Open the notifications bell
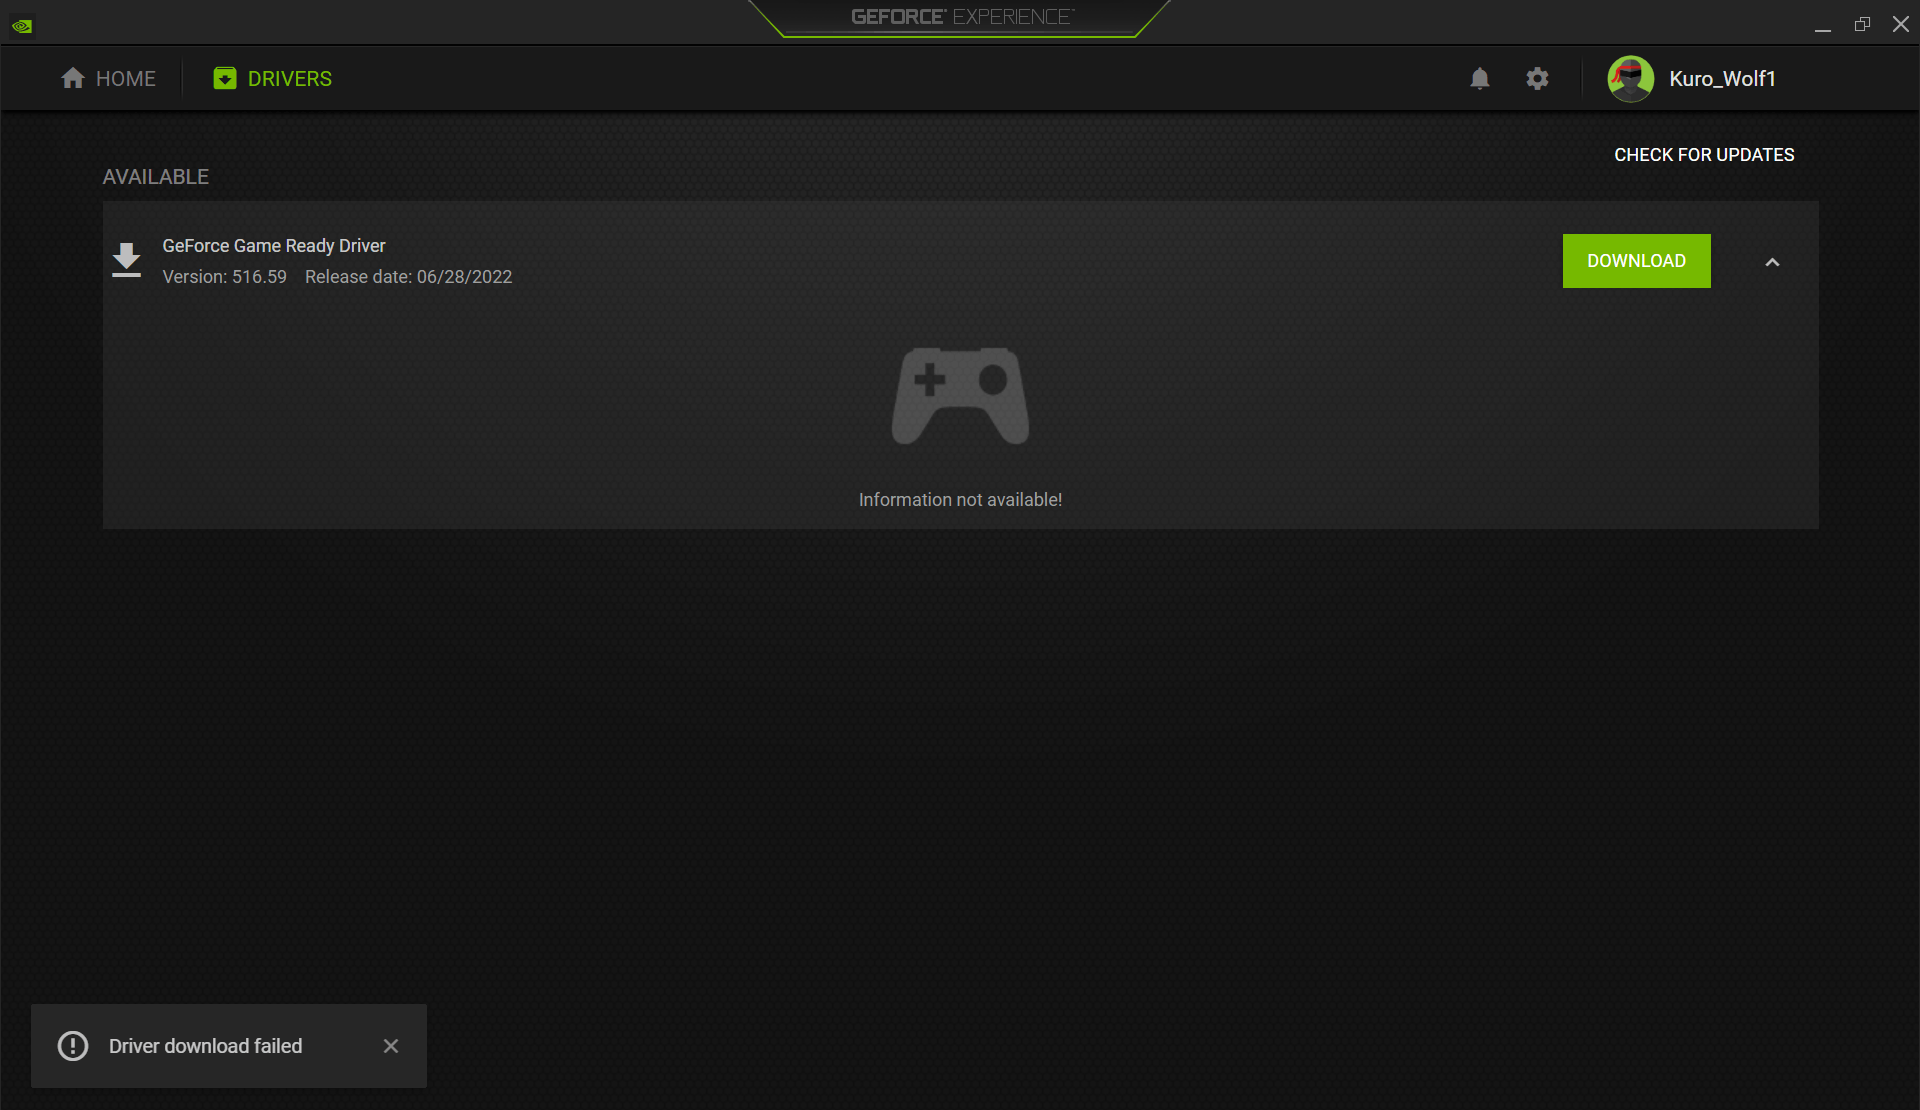Viewport: 1920px width, 1110px height. tap(1480, 78)
